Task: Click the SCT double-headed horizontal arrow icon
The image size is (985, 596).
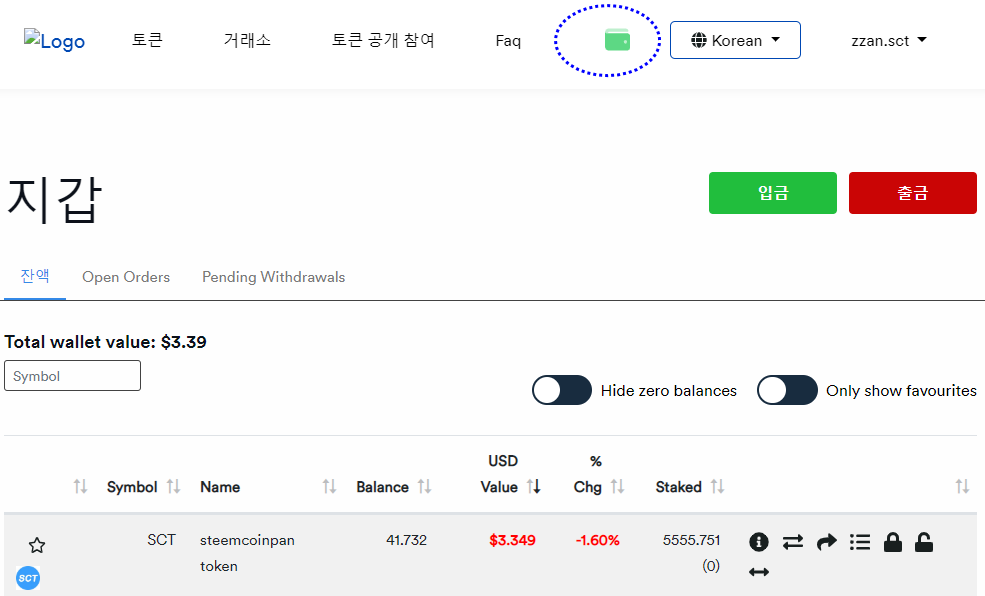Action: click(759, 572)
